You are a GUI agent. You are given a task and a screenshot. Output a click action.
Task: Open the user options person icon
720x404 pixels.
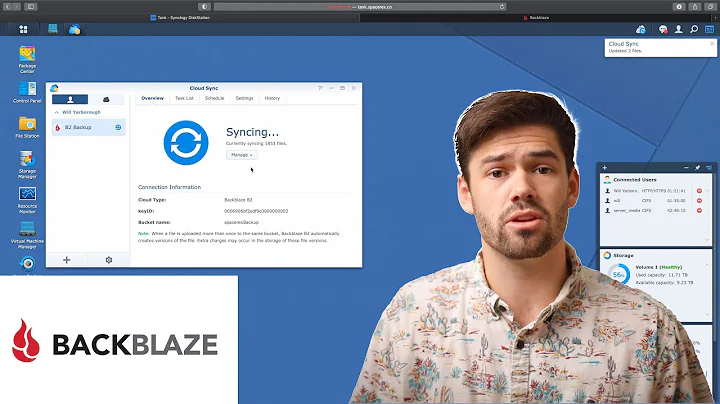(678, 29)
